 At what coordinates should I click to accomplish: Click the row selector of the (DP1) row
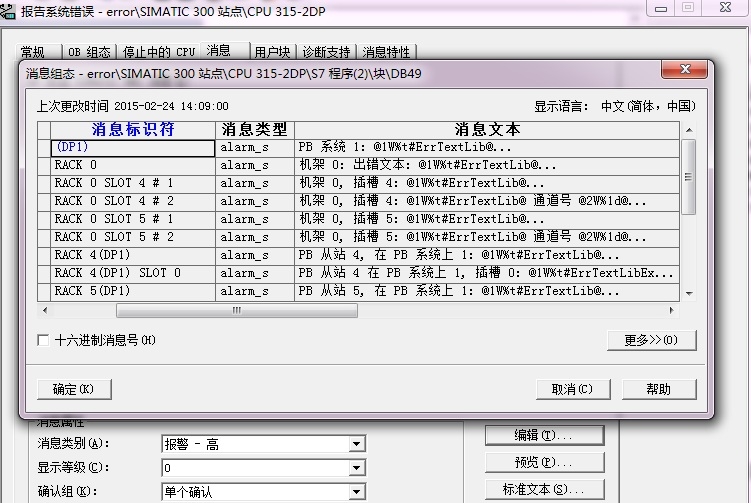pyautogui.click(x=44, y=148)
